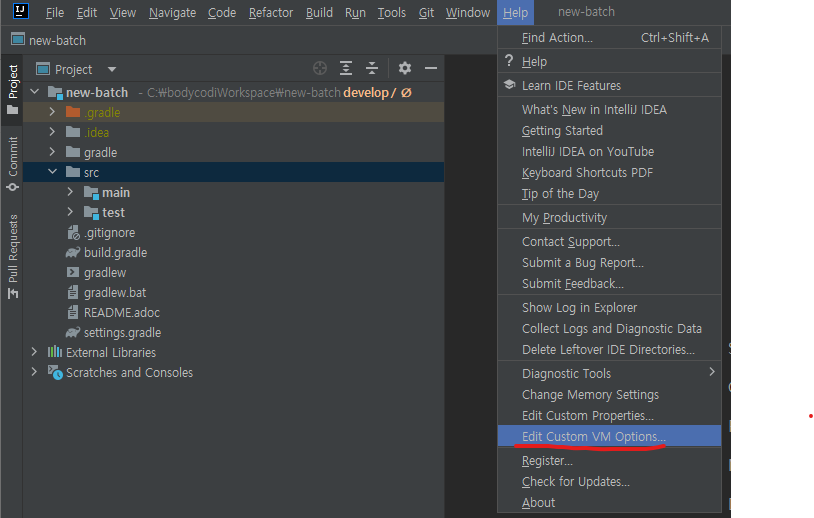The image size is (814, 518).
Task: Select Show Log in Explorer
Action: pyautogui.click(x=609, y=307)
